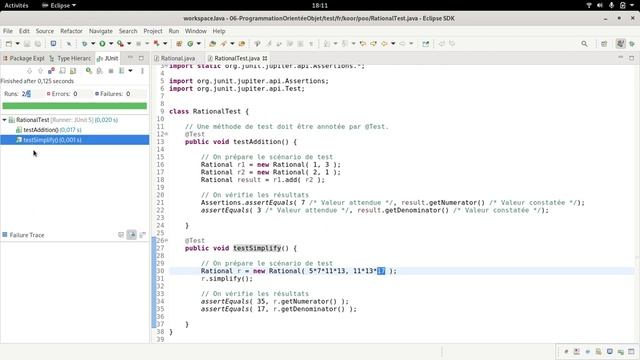Image resolution: width=640 pixels, height=360 pixels.
Task: Open the Eclipse app menu in top bar
Action: [59, 5]
